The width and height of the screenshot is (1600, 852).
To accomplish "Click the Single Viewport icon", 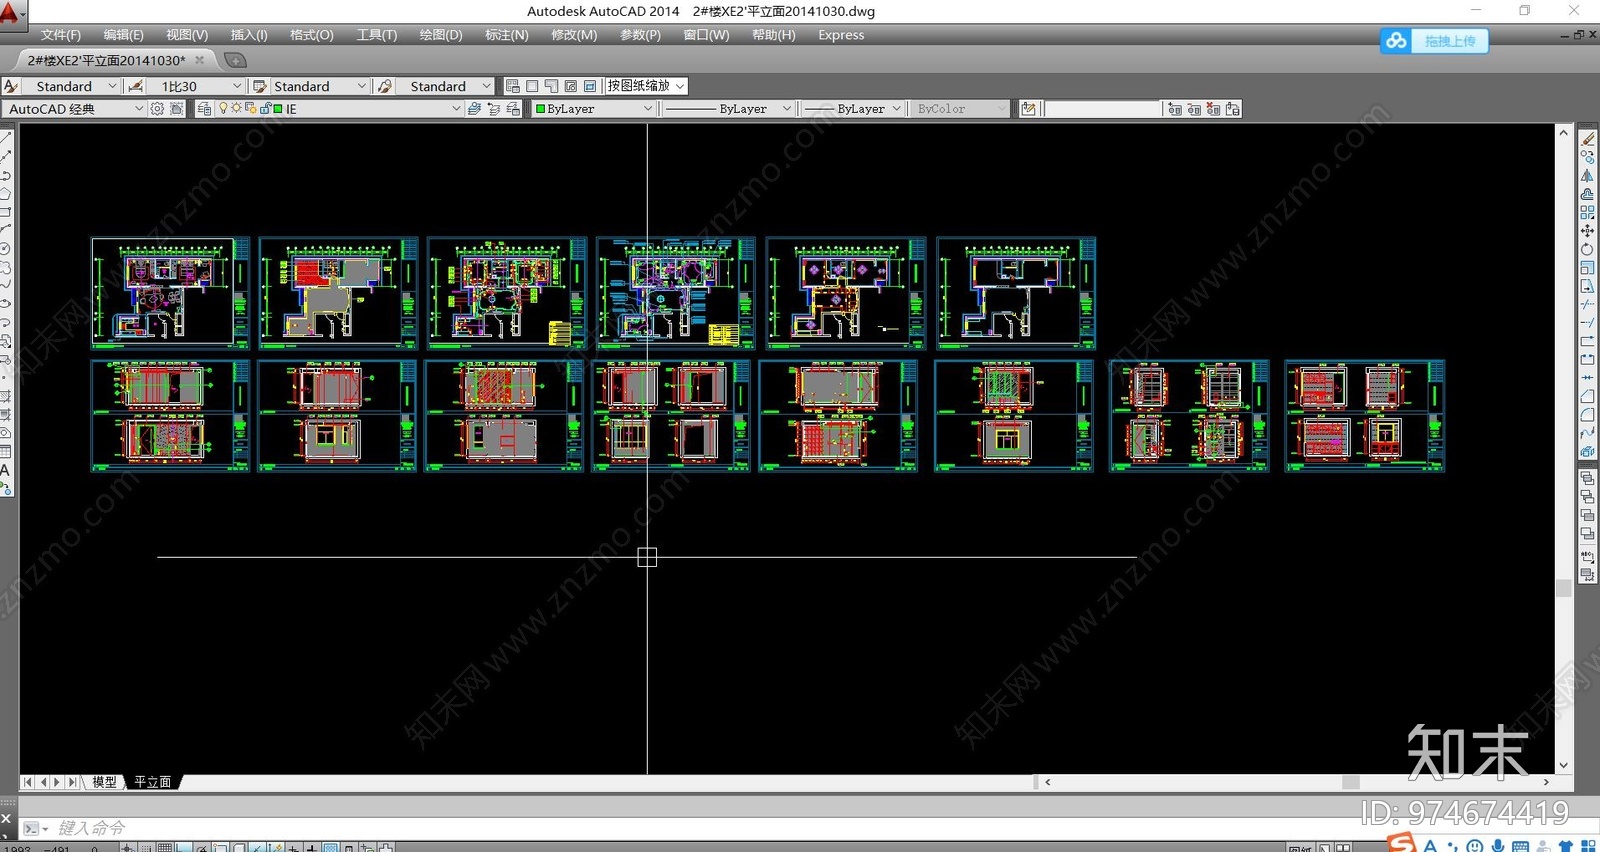I will (x=532, y=86).
